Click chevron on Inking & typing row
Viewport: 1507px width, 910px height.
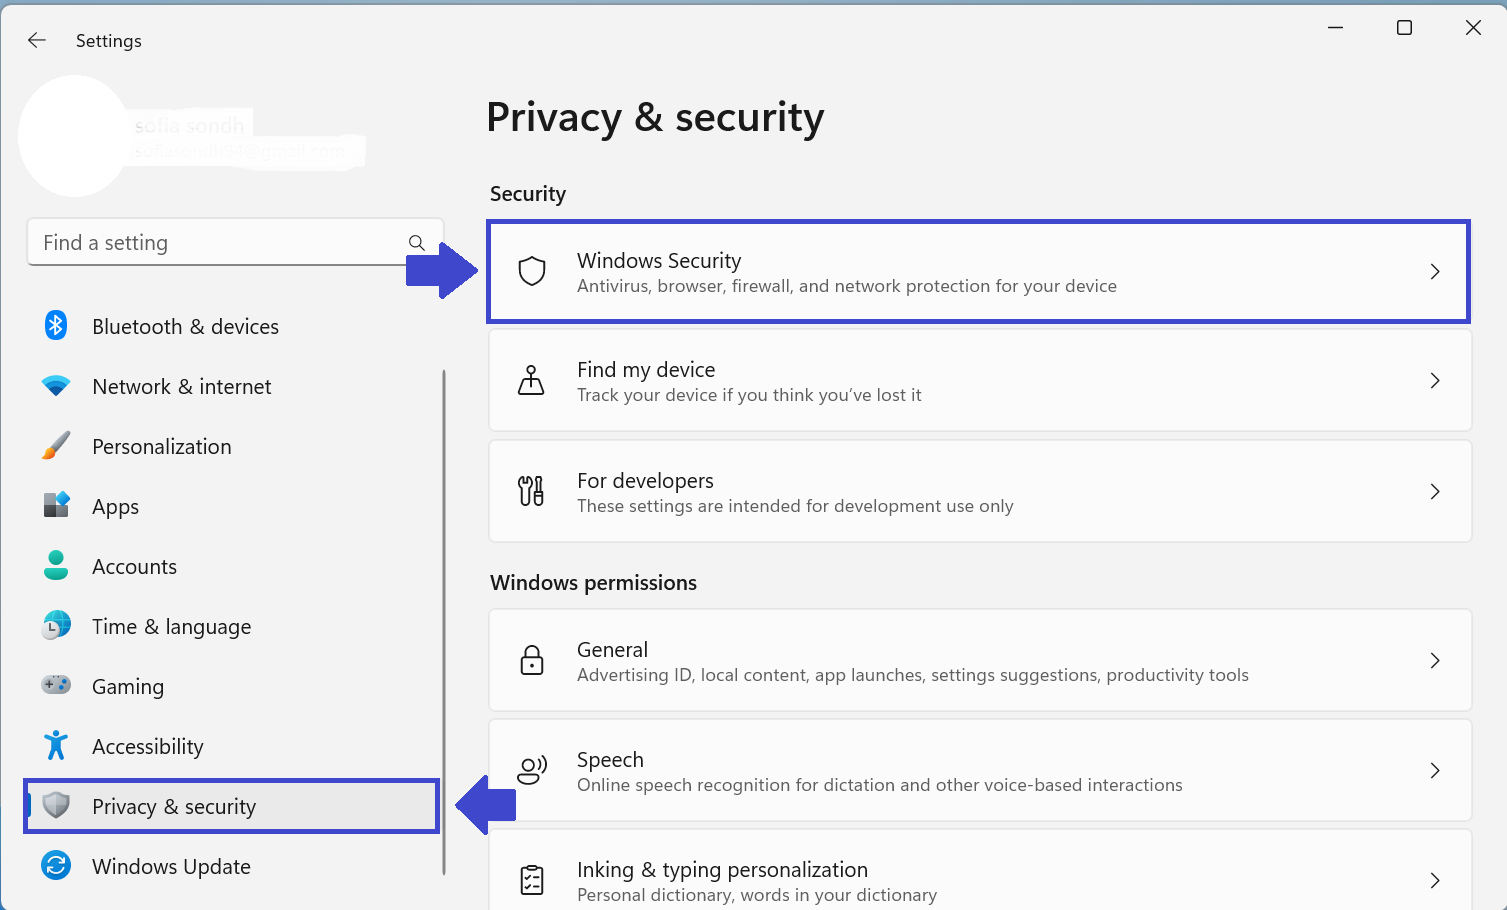point(1435,881)
